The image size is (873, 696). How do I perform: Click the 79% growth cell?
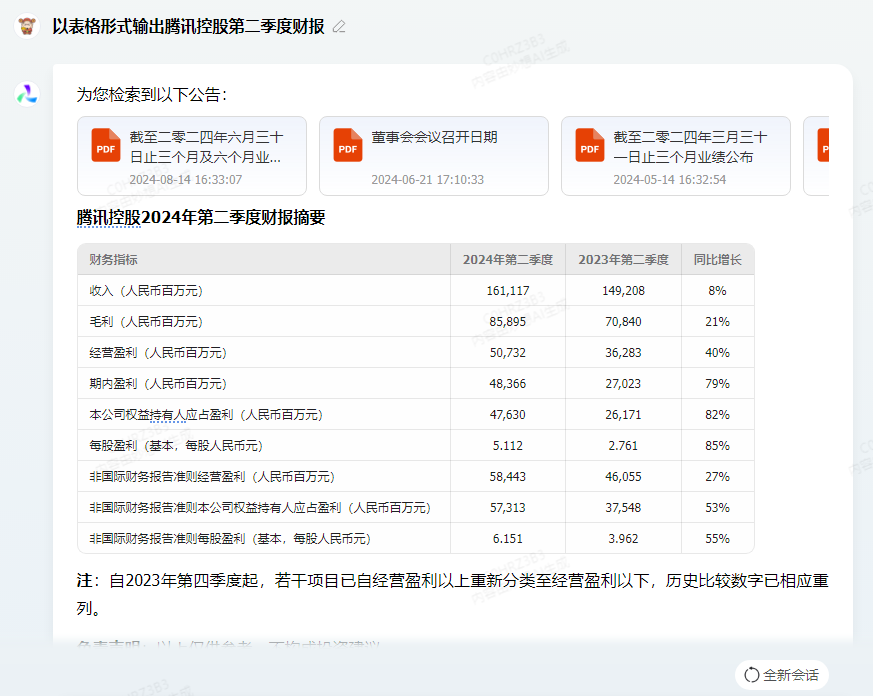[x=717, y=384]
